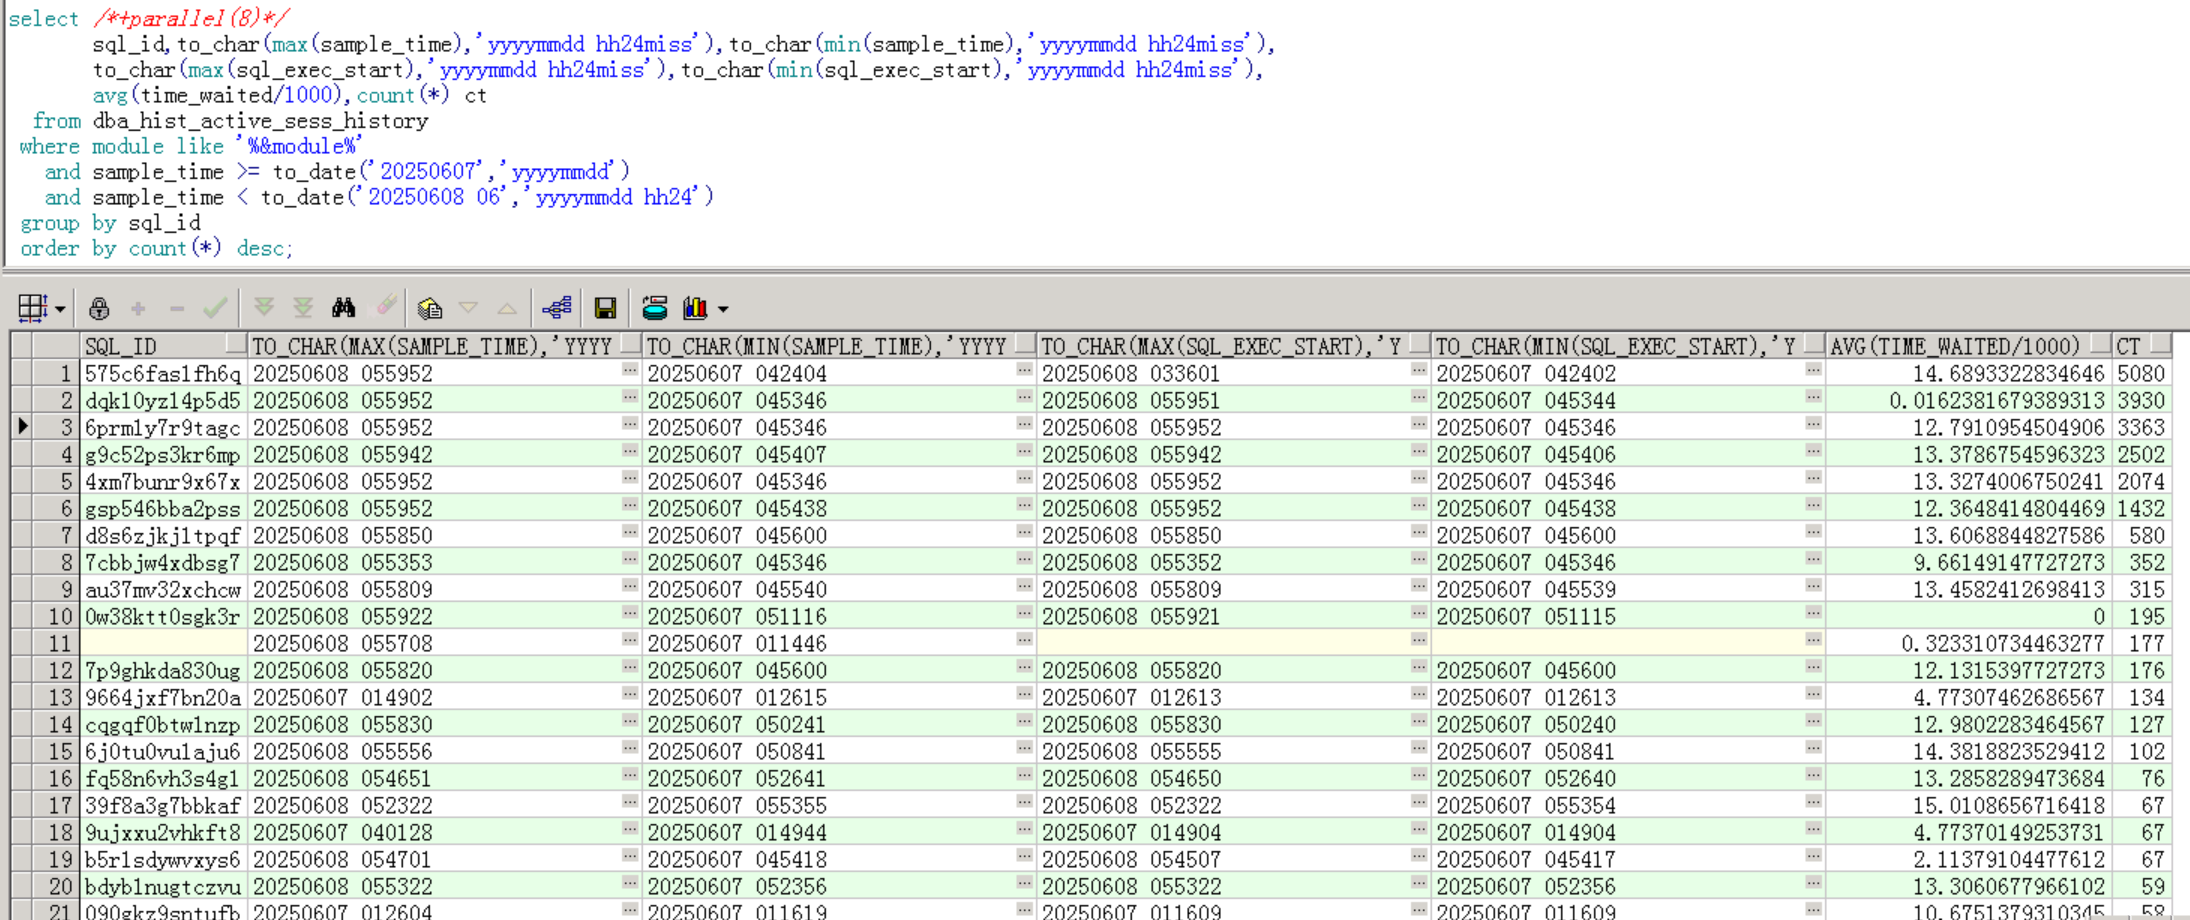Click the CT value 3930
The image size is (2190, 920).
click(x=2141, y=401)
